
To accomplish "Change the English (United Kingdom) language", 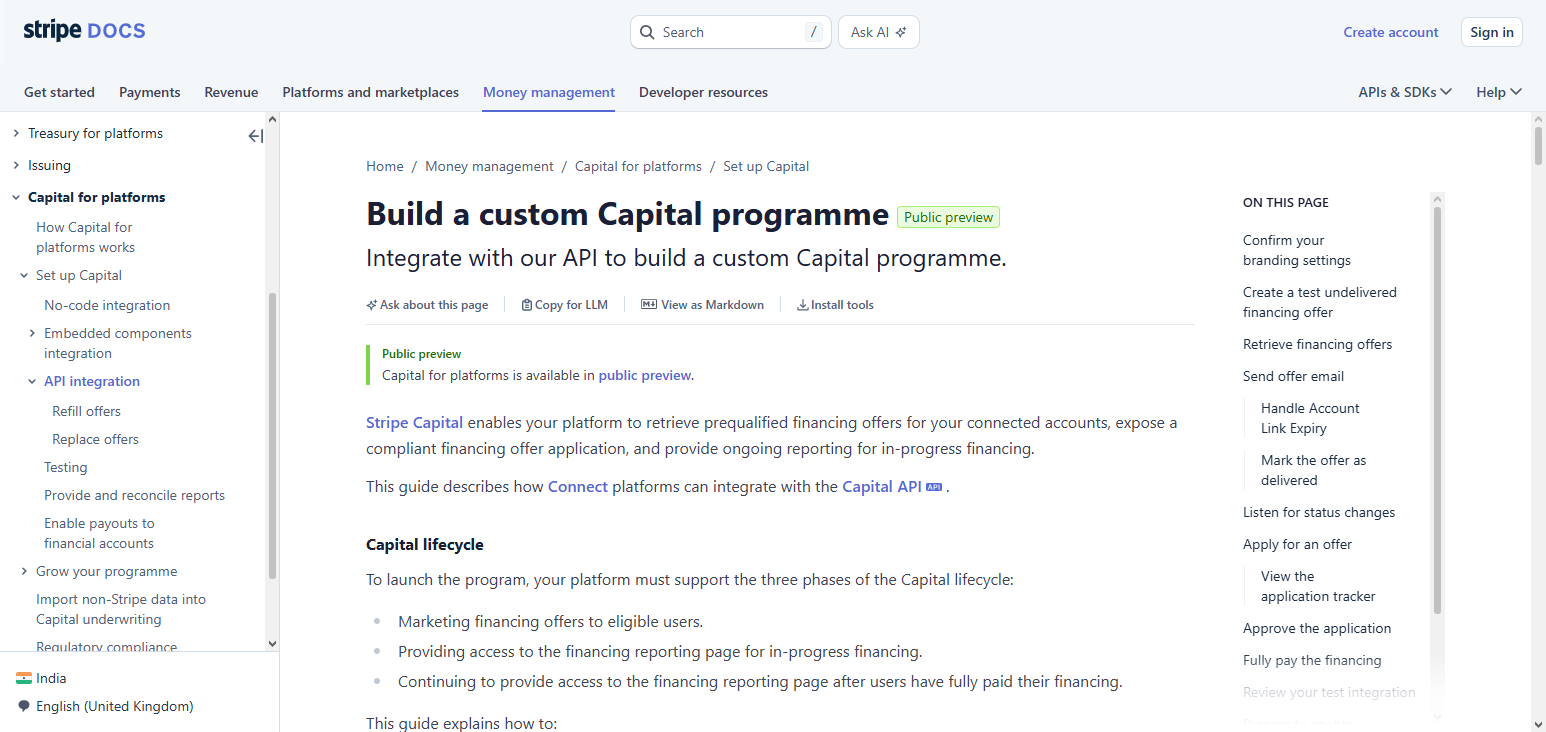I will 114,706.
